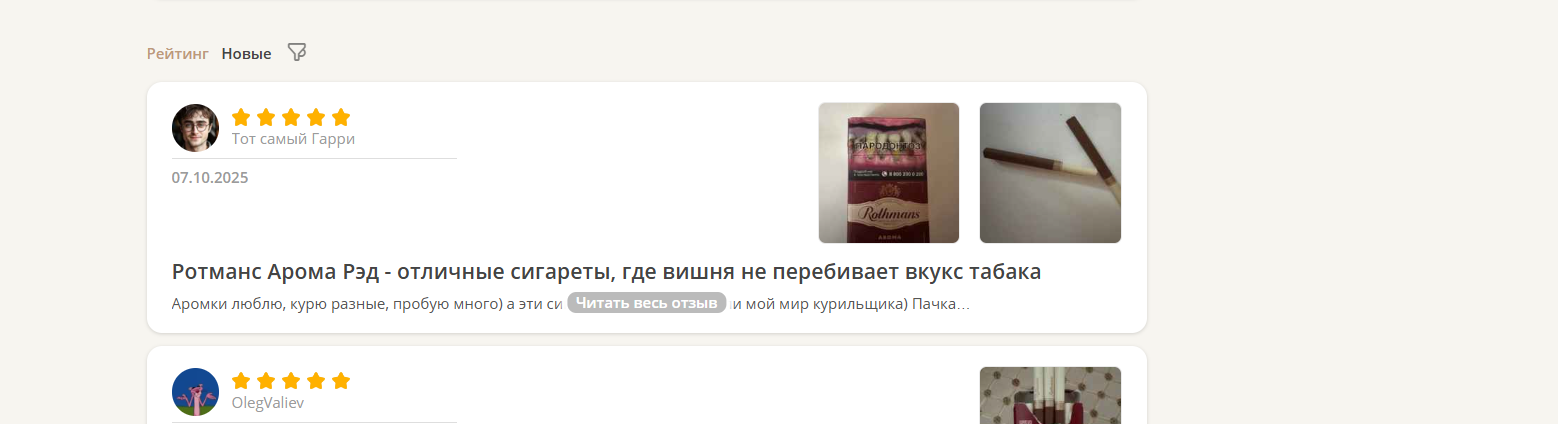Screen dimensions: 1558x424
Task: Click username Тот самый Гарри
Action: (293, 139)
